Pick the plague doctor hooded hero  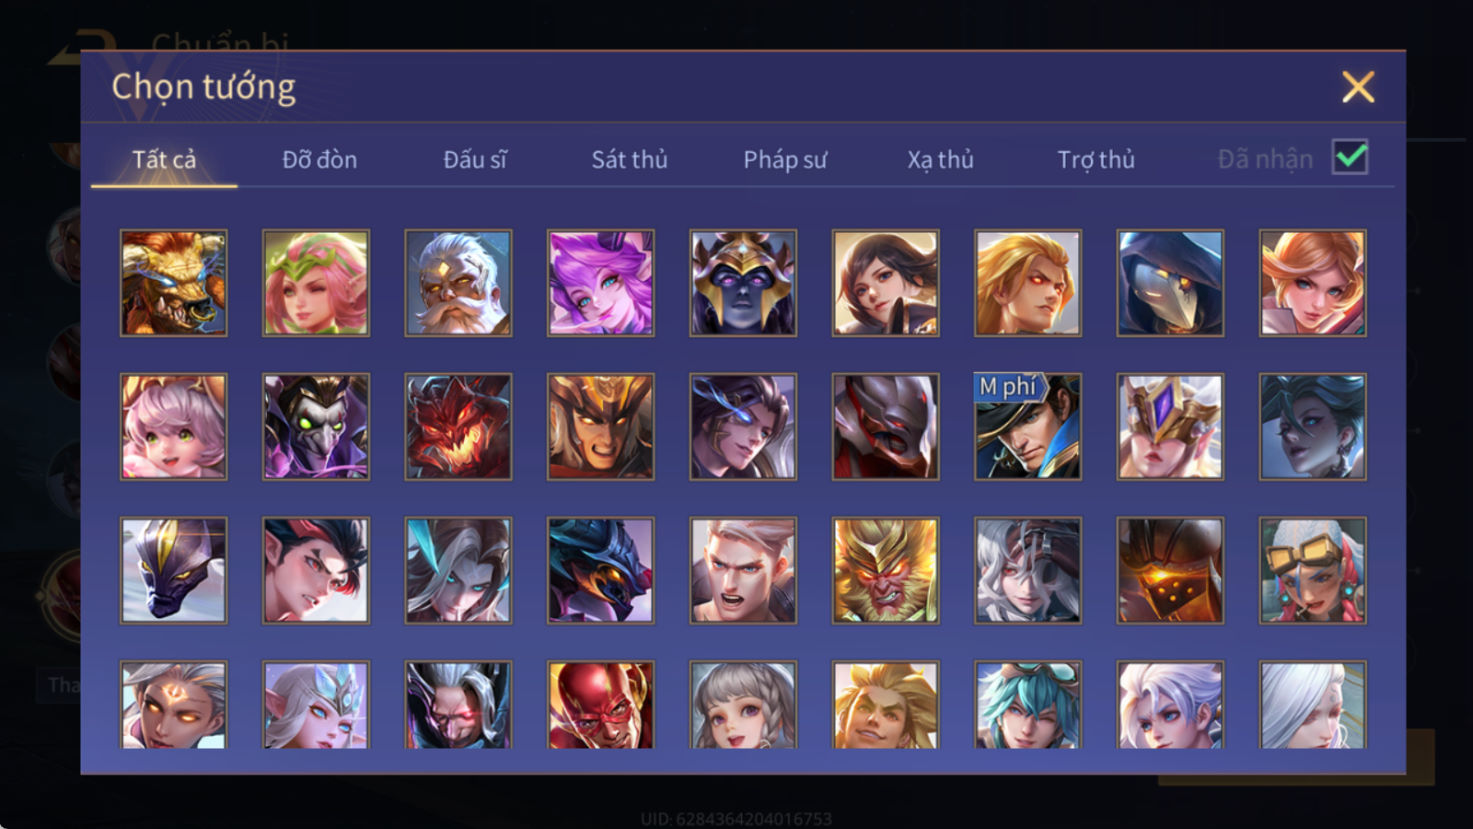(x=1170, y=283)
